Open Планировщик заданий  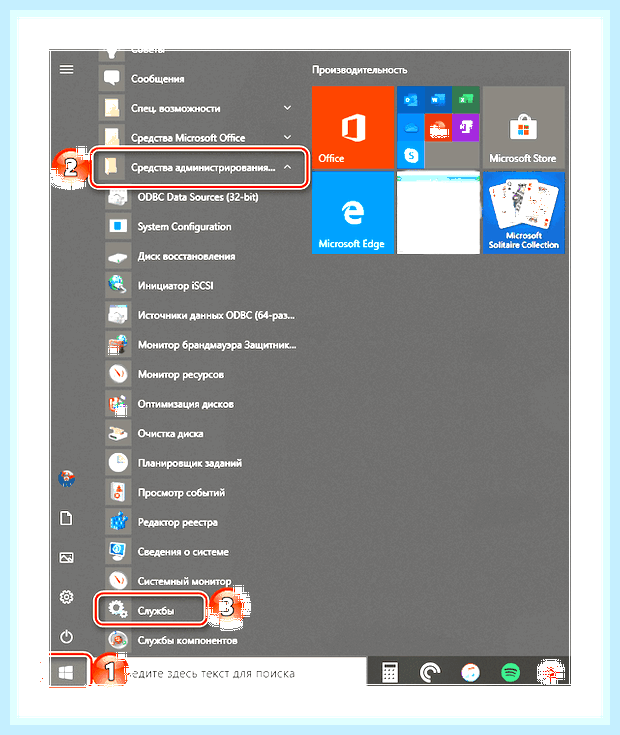200,463
